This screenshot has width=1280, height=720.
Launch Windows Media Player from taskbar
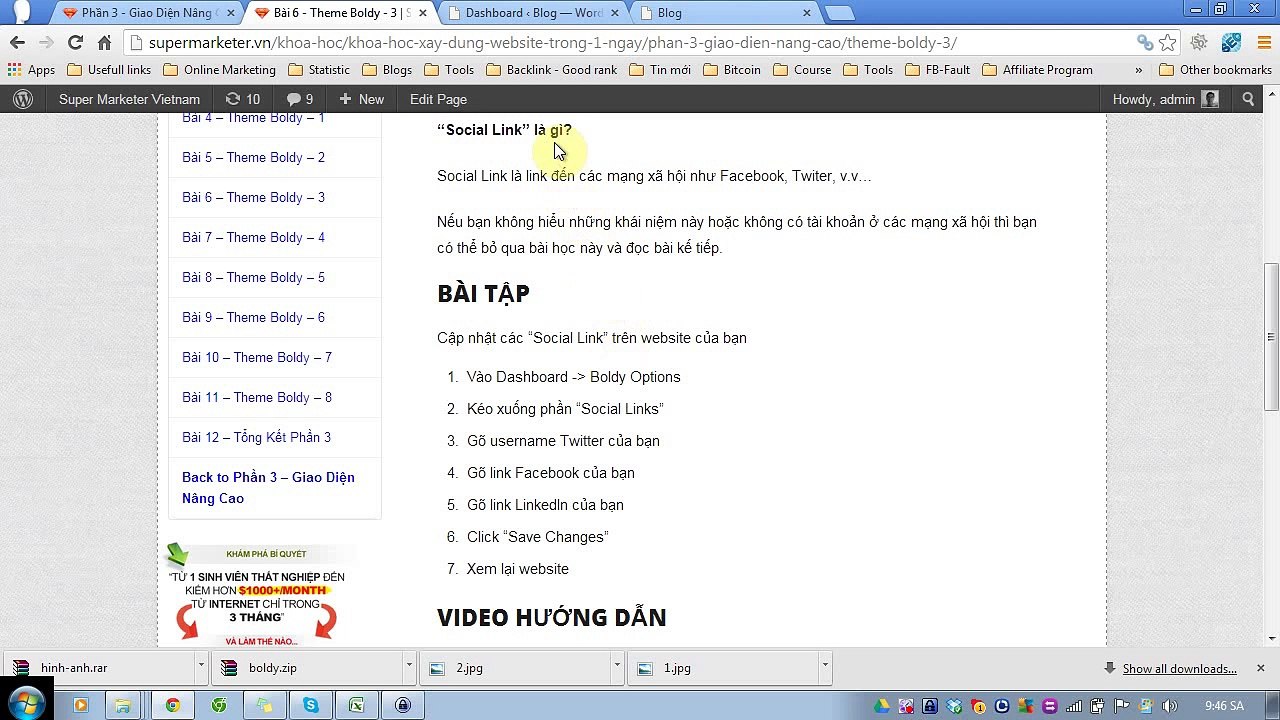click(x=80, y=705)
